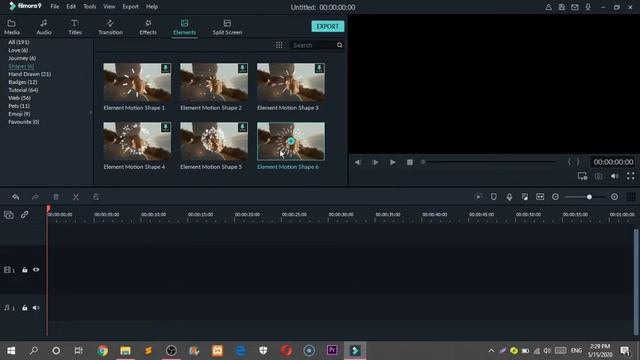The width and height of the screenshot is (640, 360).
Task: Open preview display settings icon
Action: click(x=582, y=176)
